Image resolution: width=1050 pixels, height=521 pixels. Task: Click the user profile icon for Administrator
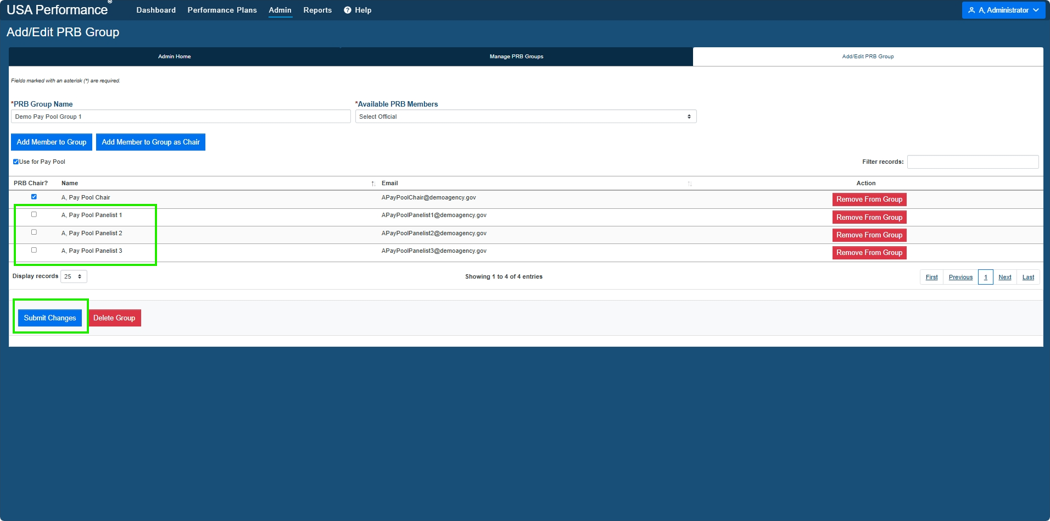click(972, 10)
